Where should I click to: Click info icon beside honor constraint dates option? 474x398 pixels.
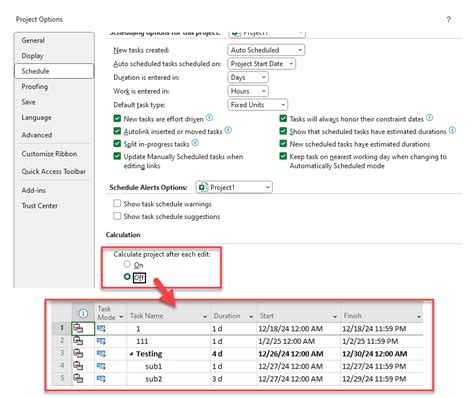click(430, 118)
